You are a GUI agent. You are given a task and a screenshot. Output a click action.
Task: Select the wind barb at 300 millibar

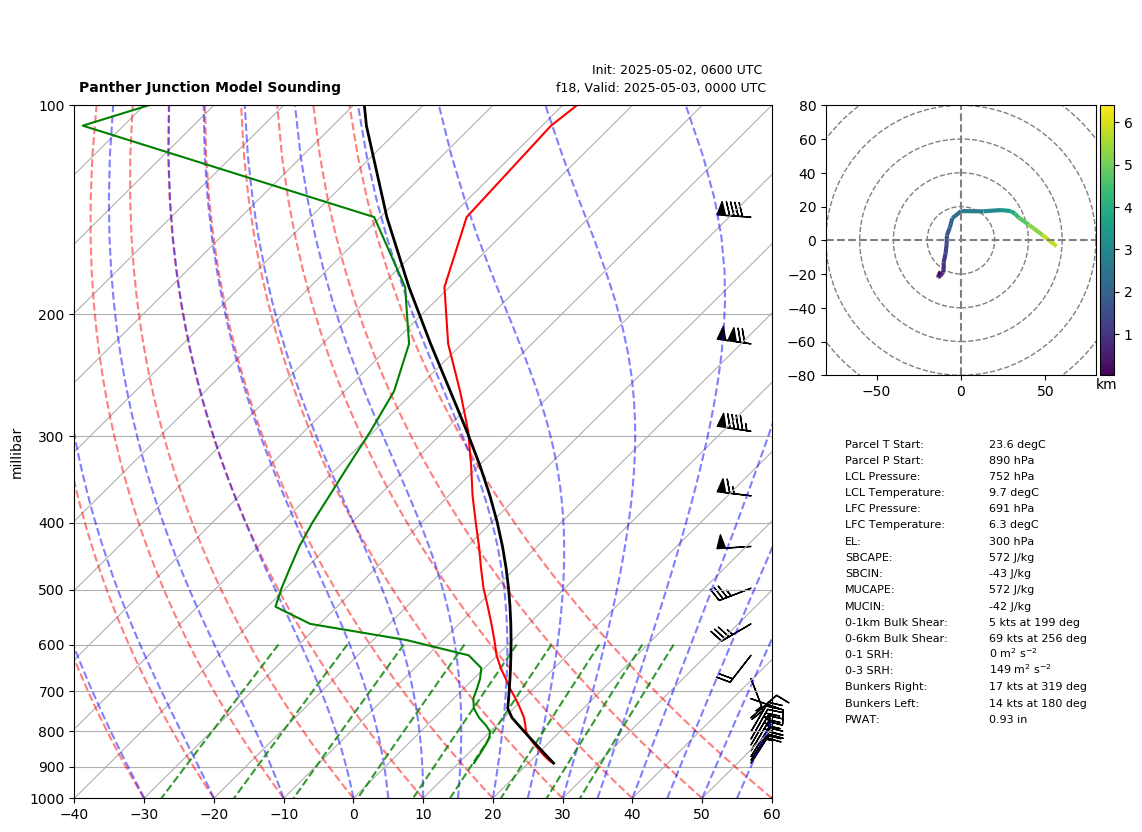733,423
